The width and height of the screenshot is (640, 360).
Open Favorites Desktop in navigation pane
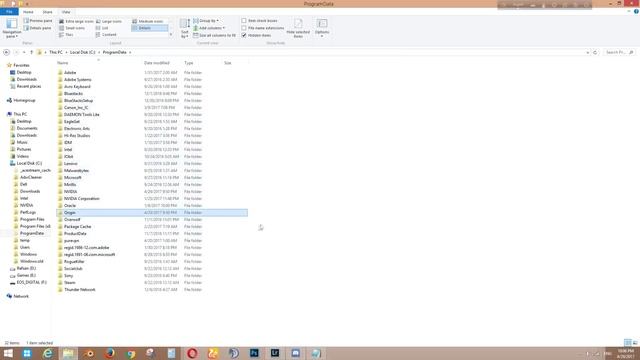click(21, 72)
